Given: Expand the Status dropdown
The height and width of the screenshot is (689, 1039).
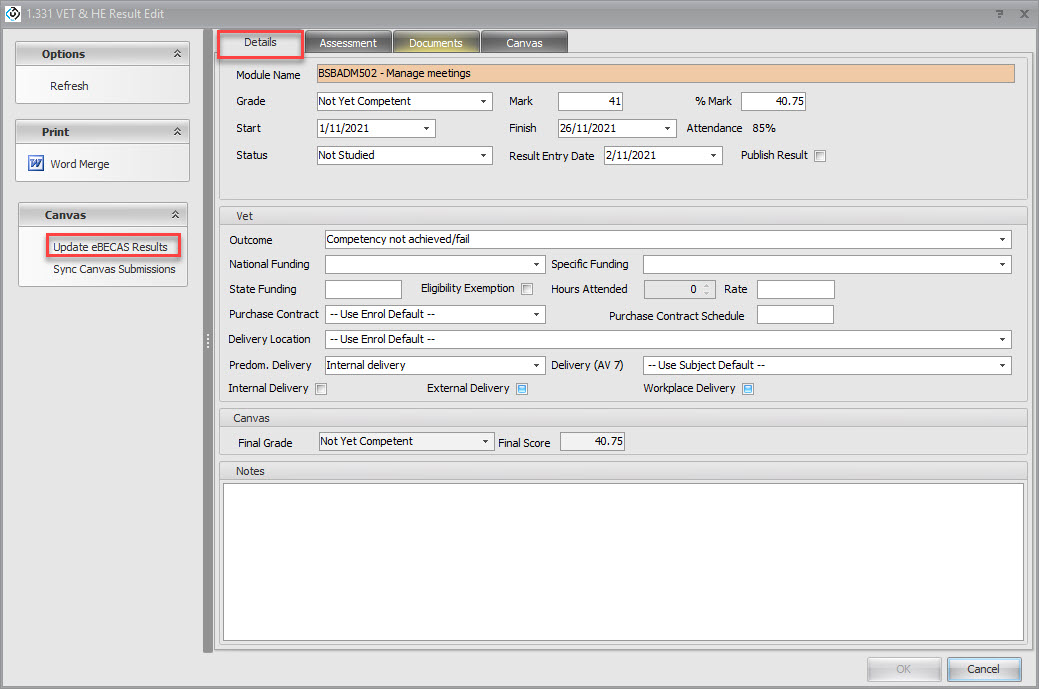Looking at the screenshot, I should [x=484, y=156].
